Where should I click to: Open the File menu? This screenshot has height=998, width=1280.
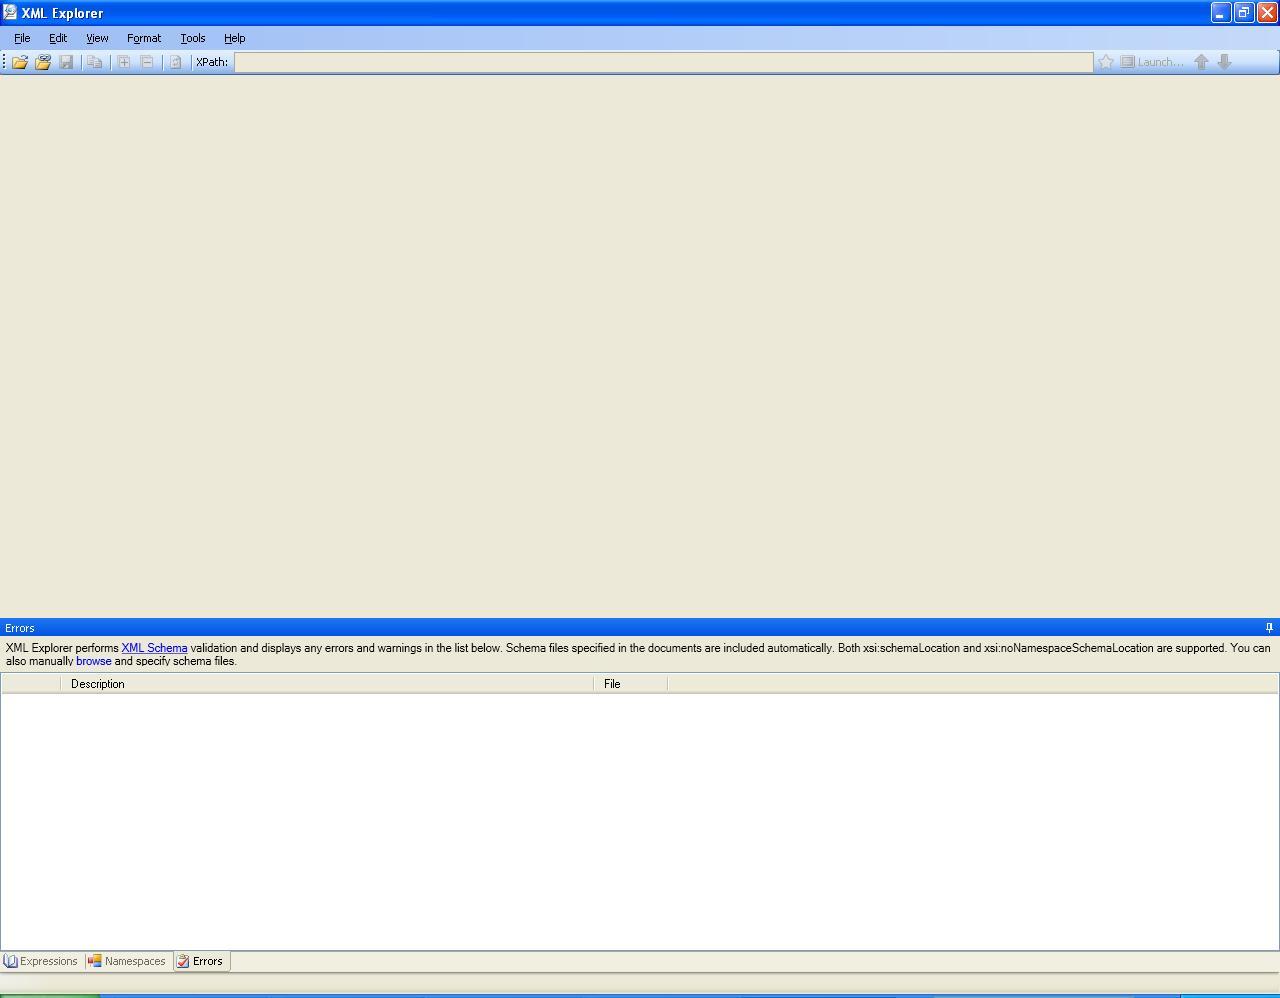click(22, 38)
